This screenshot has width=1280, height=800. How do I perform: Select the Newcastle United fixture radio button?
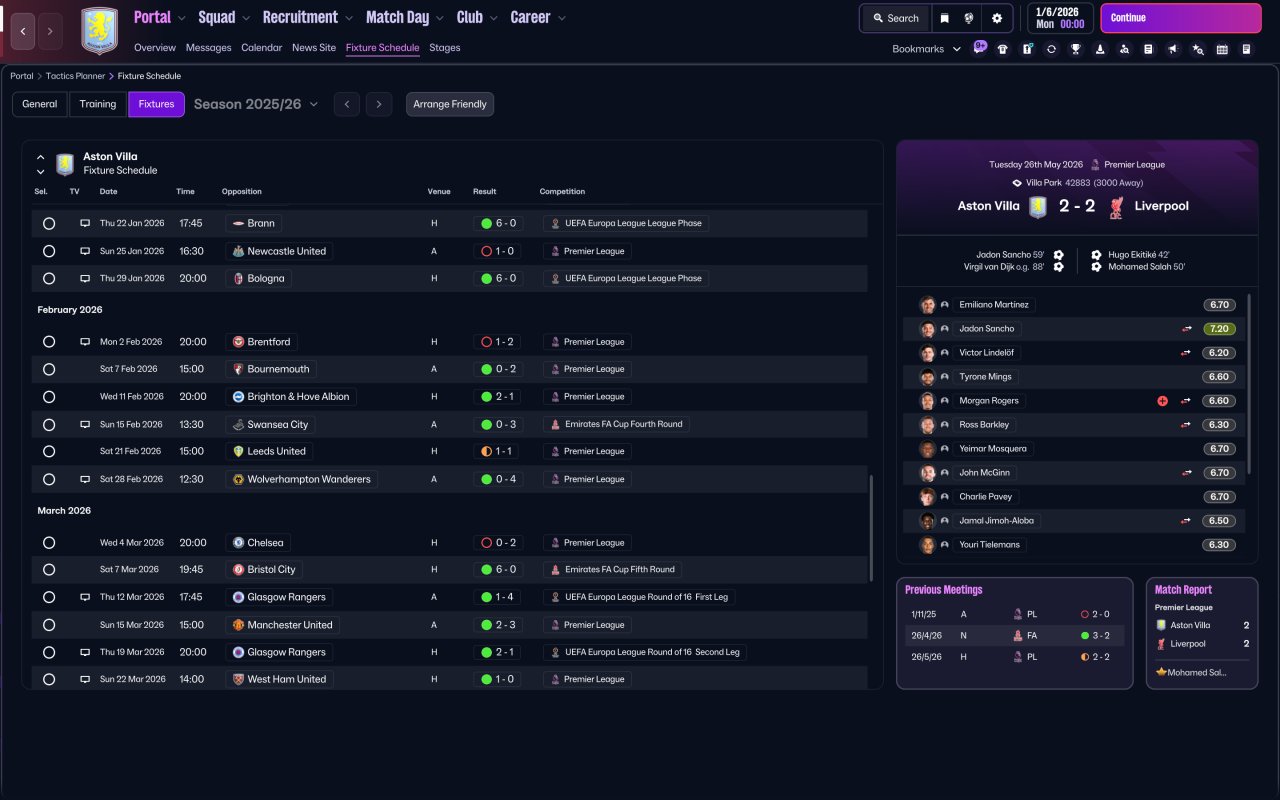coord(48,252)
